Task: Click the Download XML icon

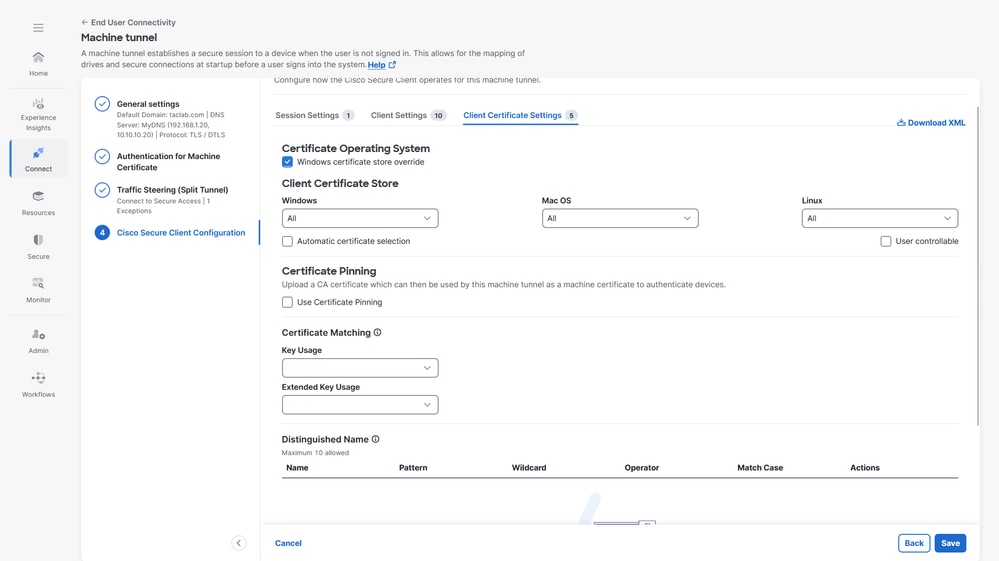Action: click(901, 122)
